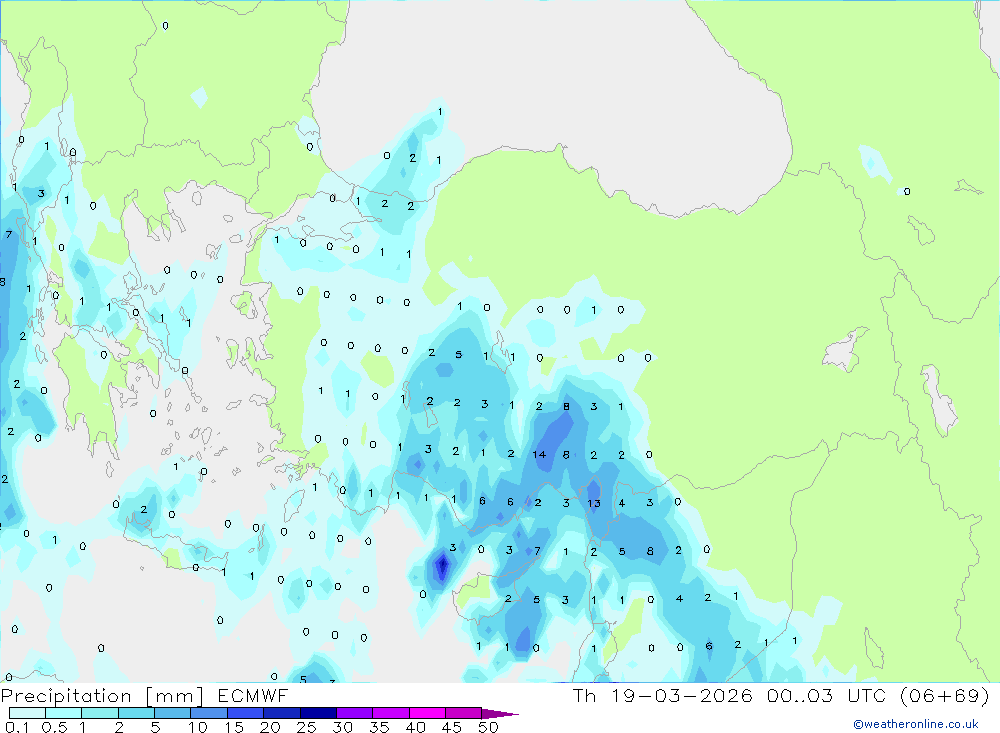
Task: Click the legend label '10'
Action: (x=198, y=727)
